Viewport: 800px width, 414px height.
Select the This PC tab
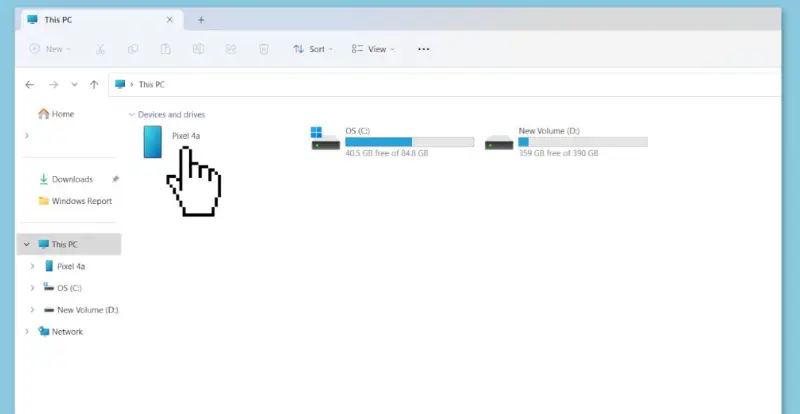(x=101, y=20)
